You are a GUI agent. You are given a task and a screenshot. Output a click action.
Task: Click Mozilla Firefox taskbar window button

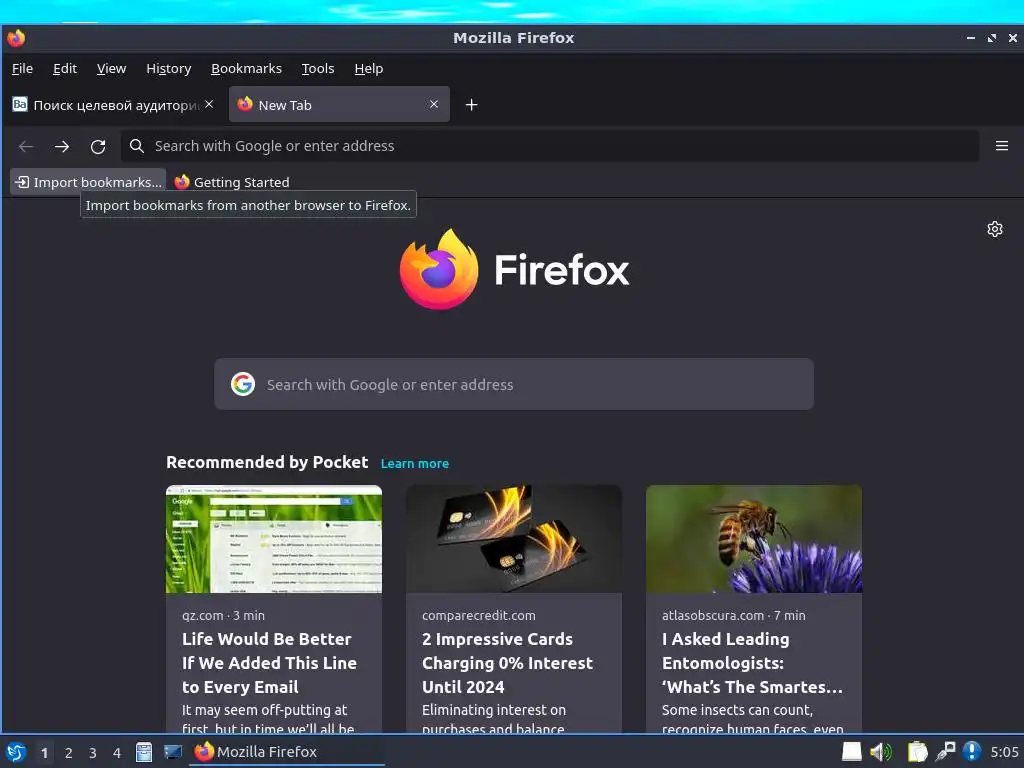click(x=287, y=752)
